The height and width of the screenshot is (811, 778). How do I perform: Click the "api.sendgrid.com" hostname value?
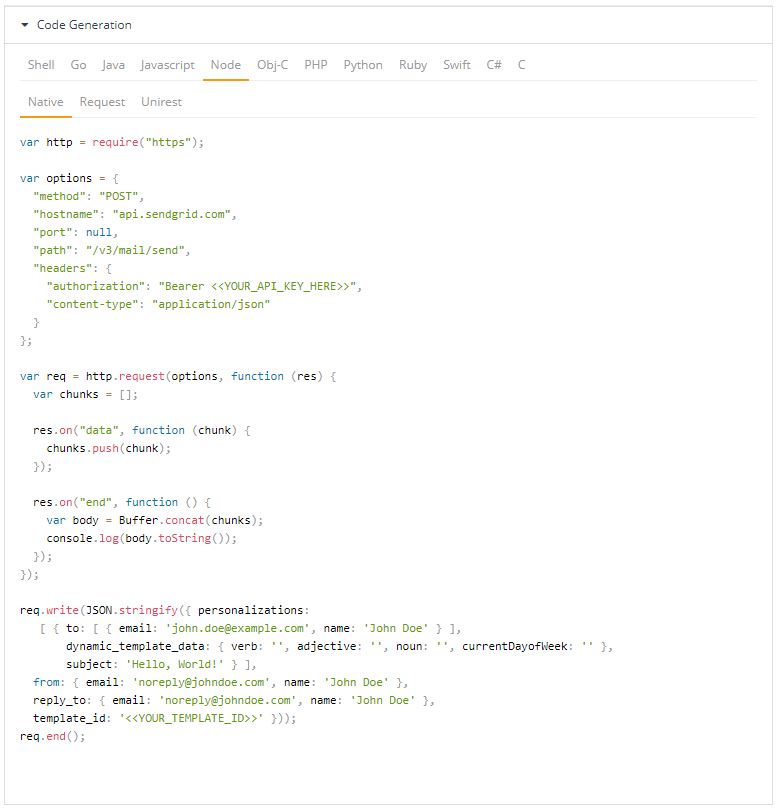[171, 214]
